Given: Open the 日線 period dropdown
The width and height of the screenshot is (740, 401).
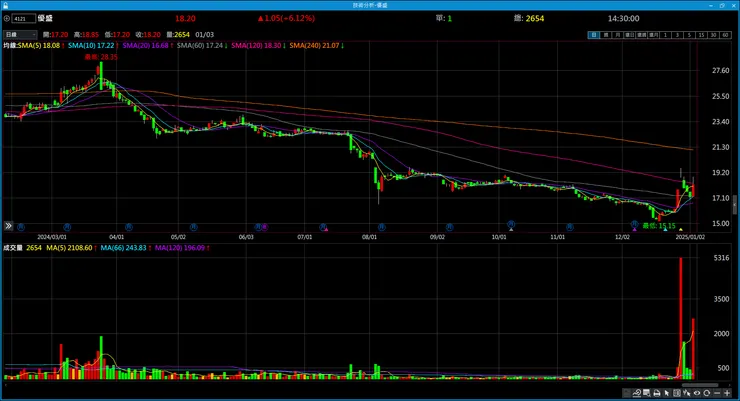Looking at the screenshot, I should pos(20,34).
